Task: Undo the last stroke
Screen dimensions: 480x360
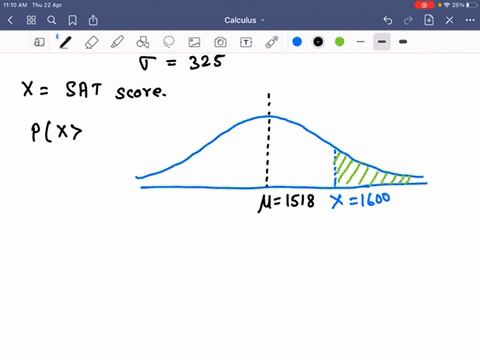Action: pos(388,20)
